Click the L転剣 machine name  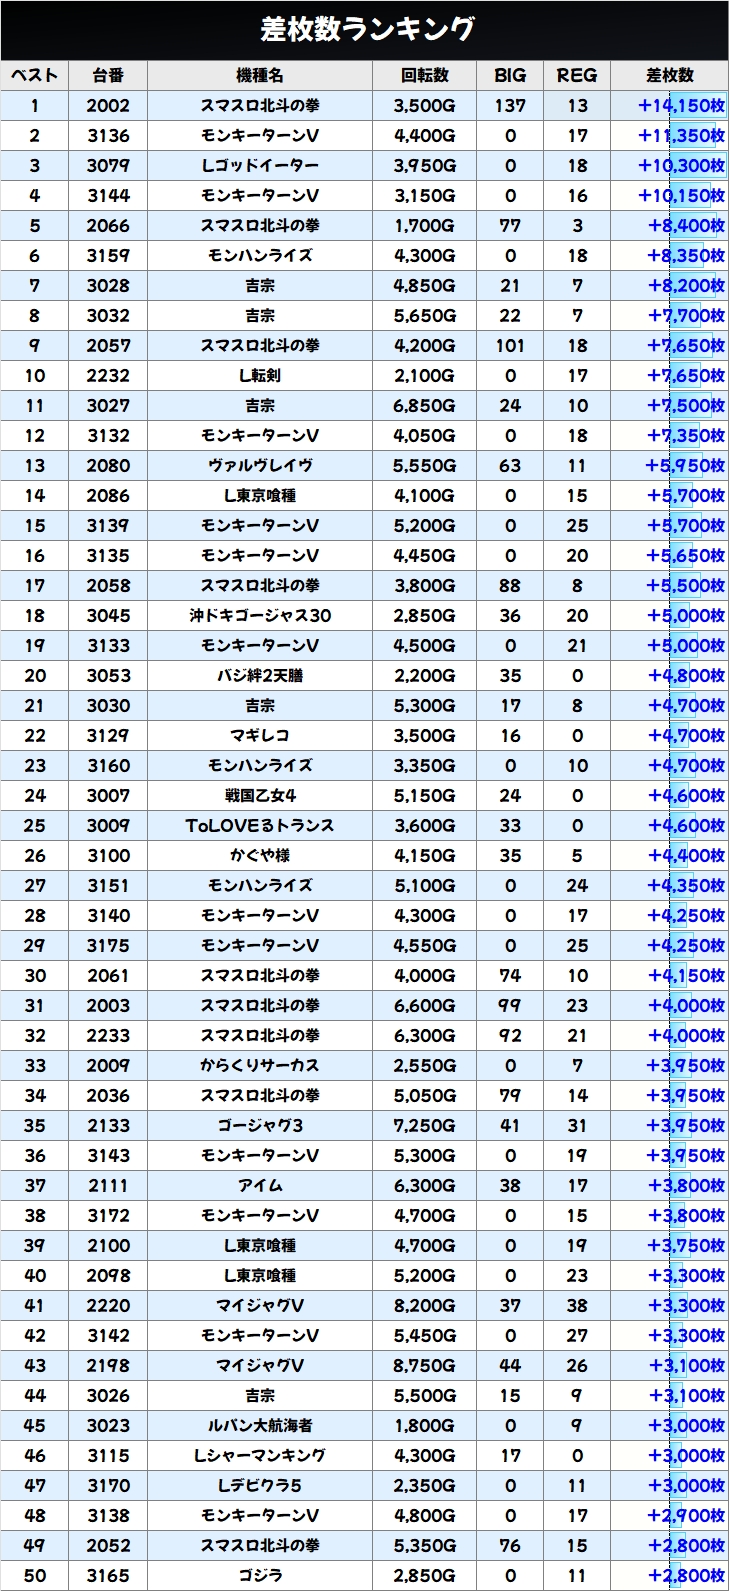coord(260,376)
